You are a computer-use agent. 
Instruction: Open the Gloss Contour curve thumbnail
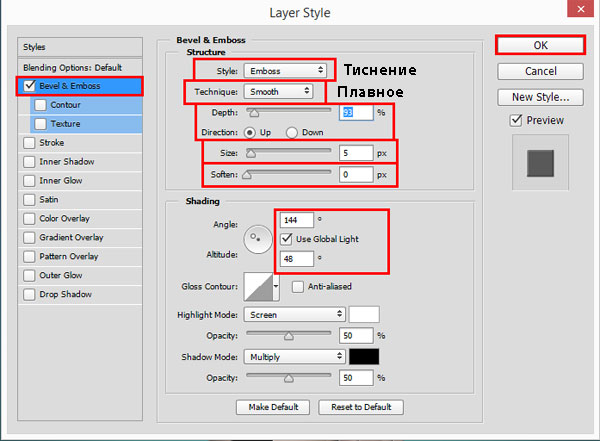pos(258,286)
